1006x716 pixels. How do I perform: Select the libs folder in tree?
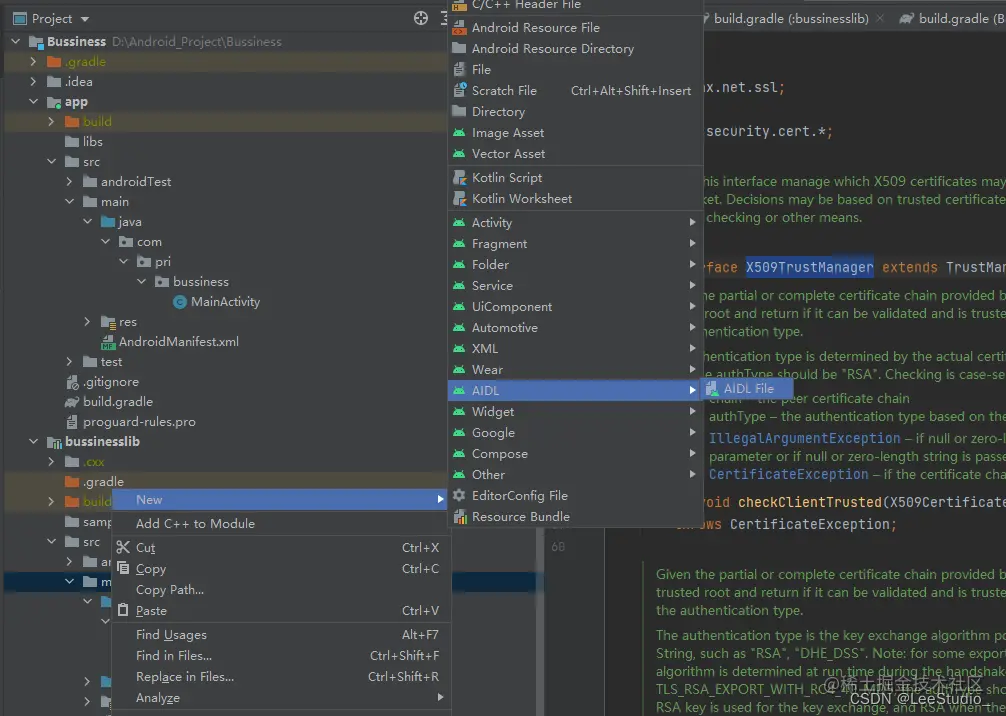(92, 141)
